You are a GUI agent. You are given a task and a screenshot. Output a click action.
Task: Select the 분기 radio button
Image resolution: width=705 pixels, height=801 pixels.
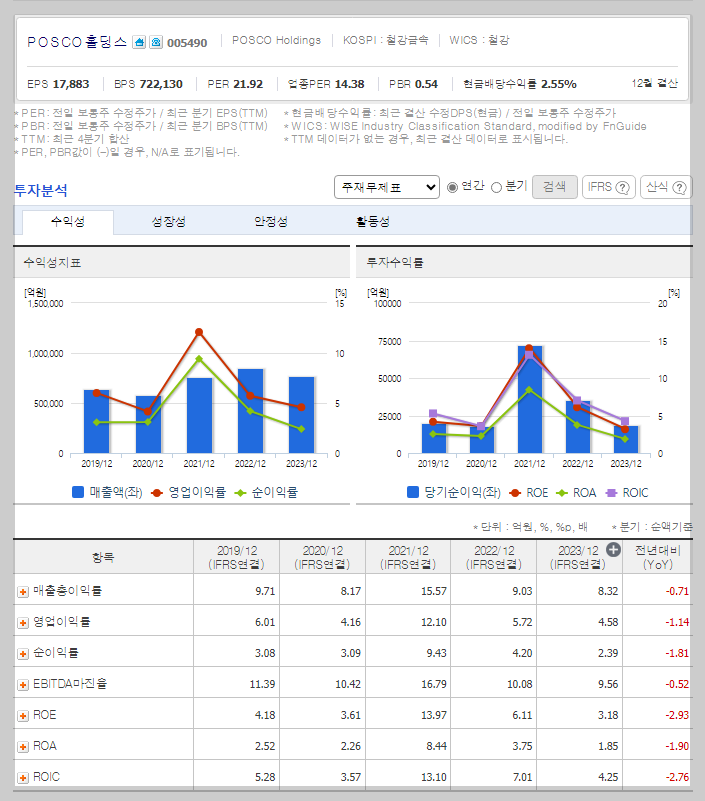pyautogui.click(x=496, y=187)
